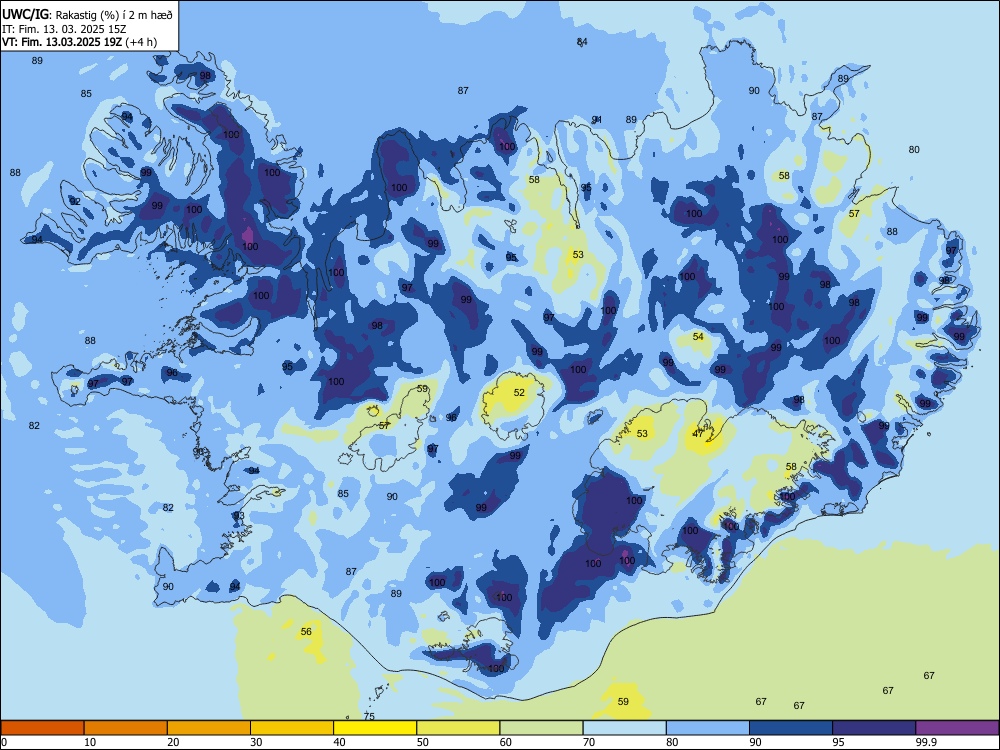Click the '99.9' legend tick label
Viewport: 1000px width, 750px height.
point(925,742)
